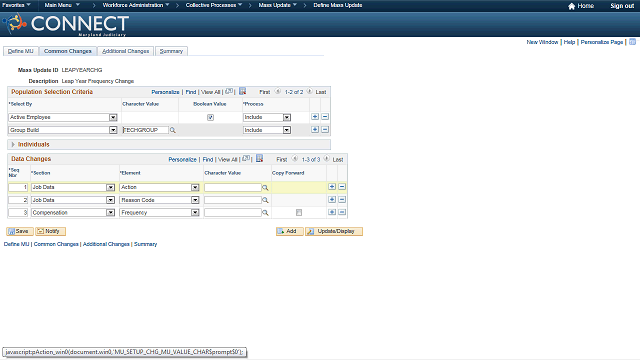Screen dimensions: 640x360
Task: Add row after Active Employee criteria
Action: [315, 117]
